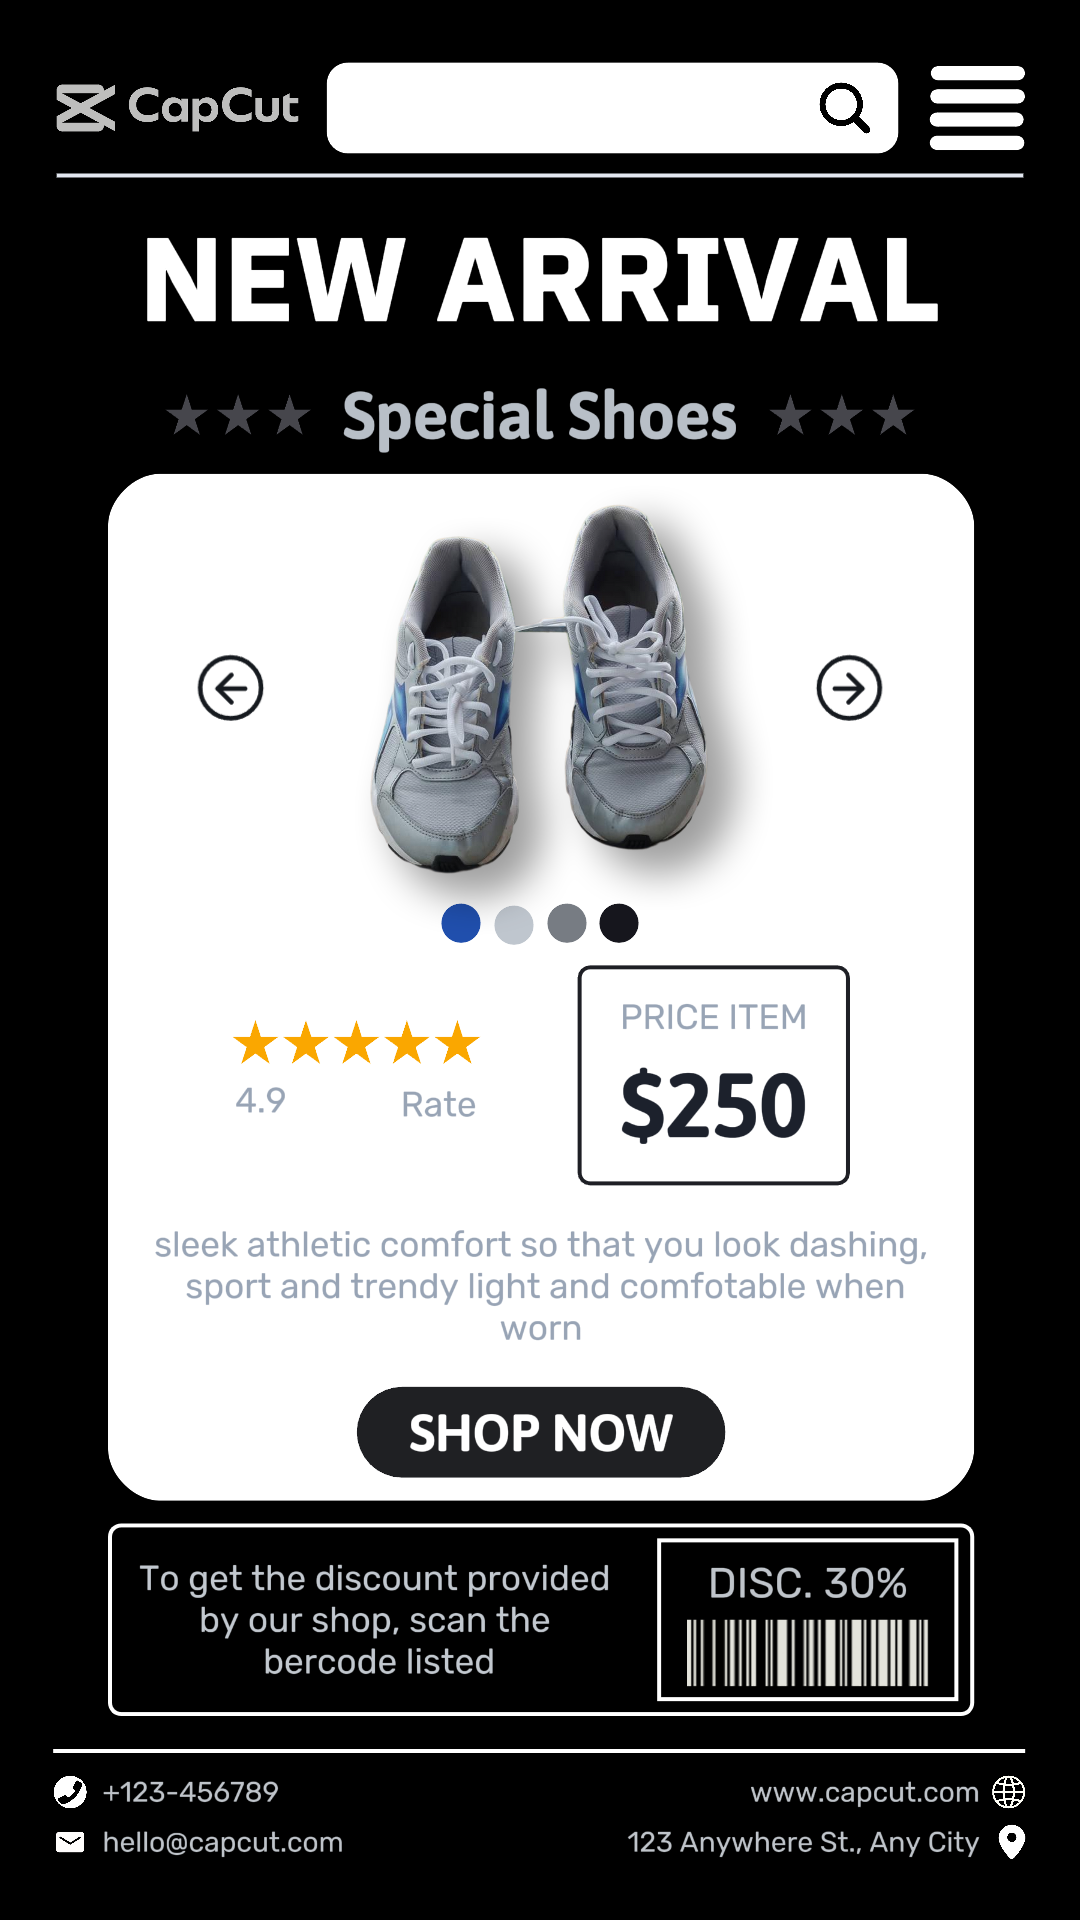The height and width of the screenshot is (1920, 1080).
Task: Click the $250 price item box
Action: 714,1075
